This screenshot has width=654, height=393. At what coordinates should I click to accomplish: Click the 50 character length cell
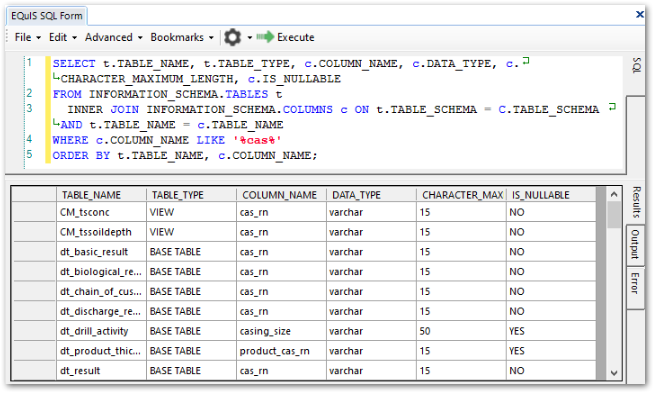[461, 331]
